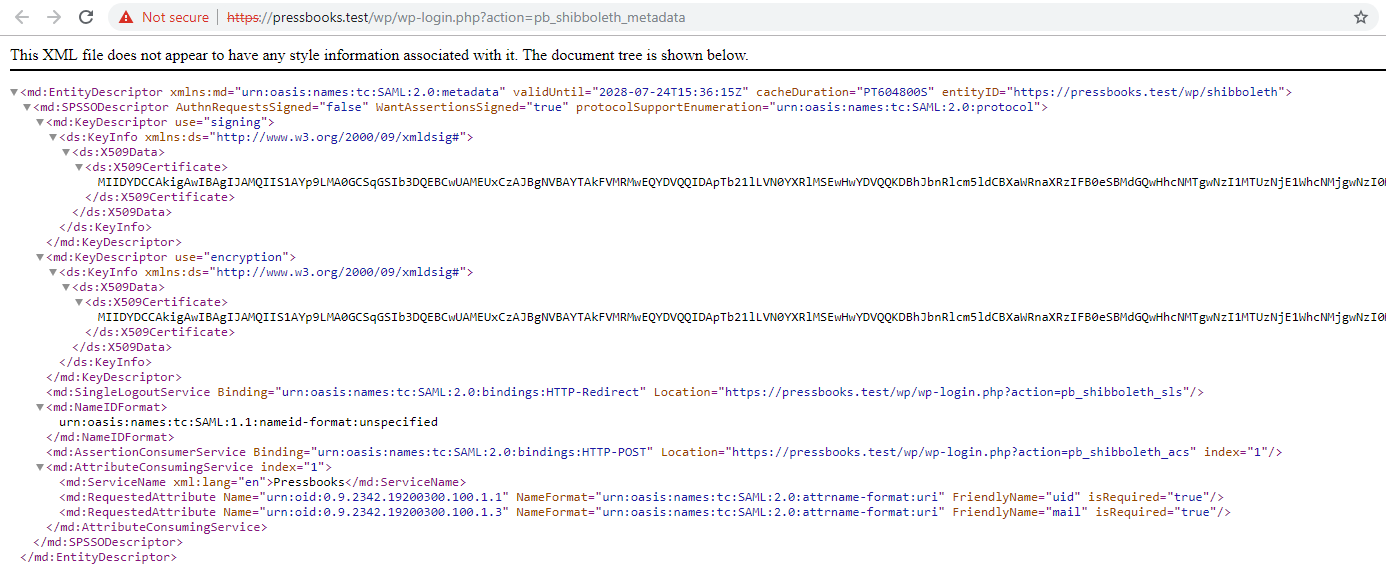Collapse the md:NameIDFormat element
This screenshot has height=588, width=1386.
coord(40,406)
